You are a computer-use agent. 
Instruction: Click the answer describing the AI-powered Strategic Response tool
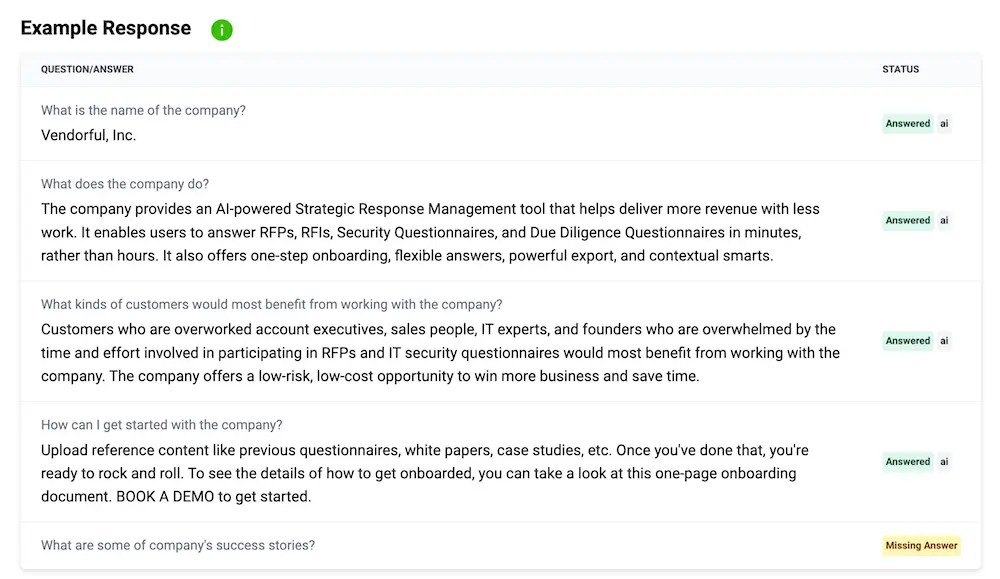[430, 232]
